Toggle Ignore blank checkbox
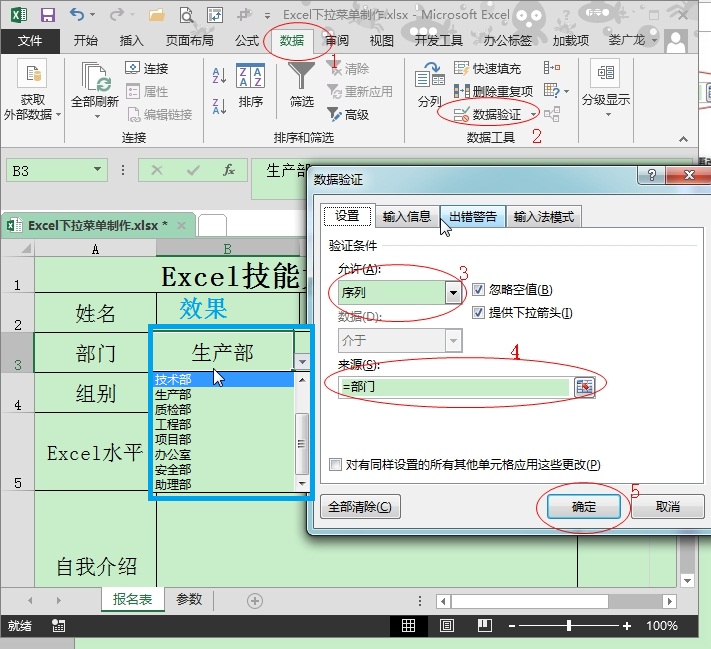The height and width of the screenshot is (649, 711). pos(478,289)
